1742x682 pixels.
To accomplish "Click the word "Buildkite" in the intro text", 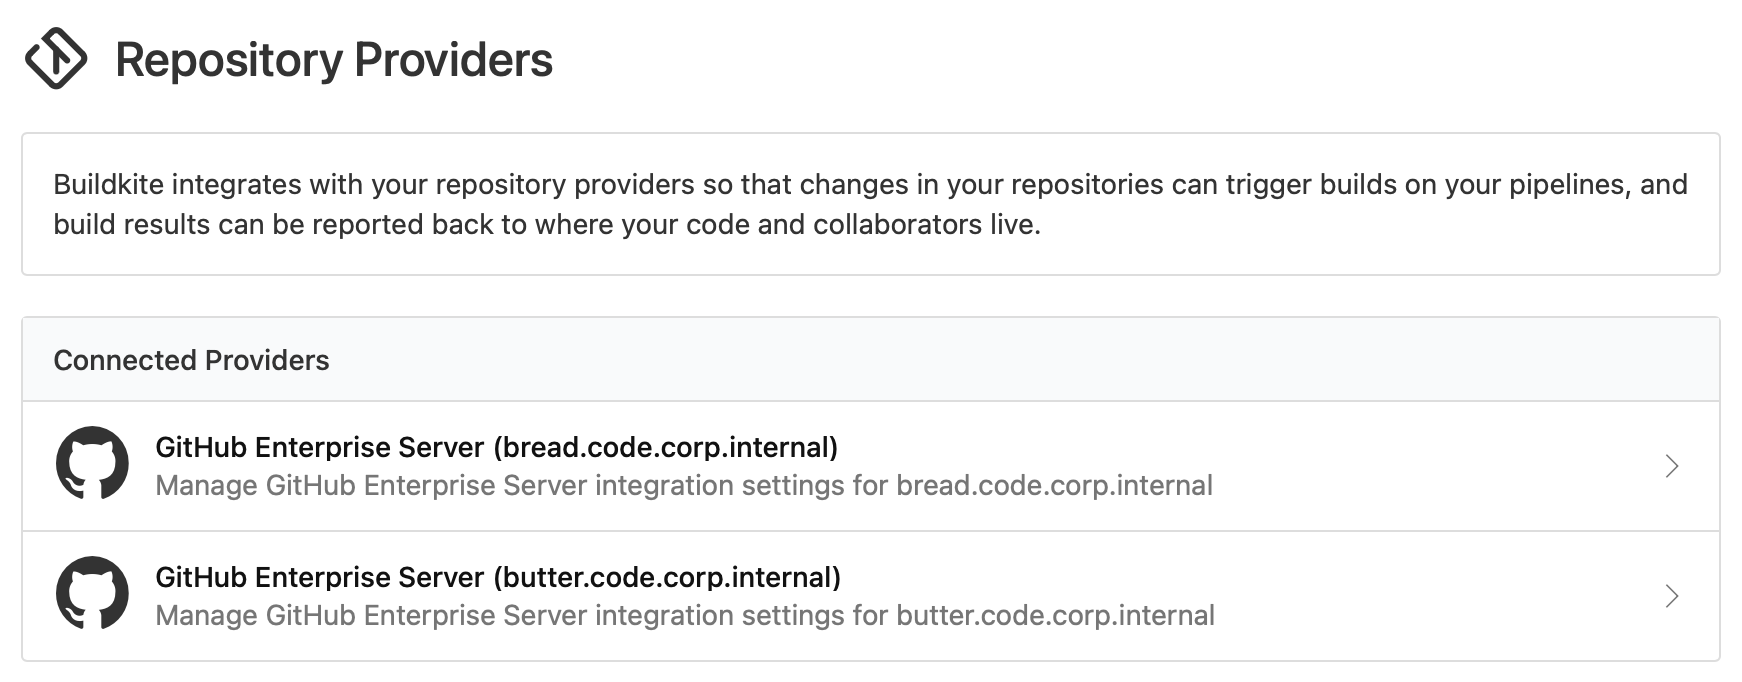I will (x=108, y=185).
